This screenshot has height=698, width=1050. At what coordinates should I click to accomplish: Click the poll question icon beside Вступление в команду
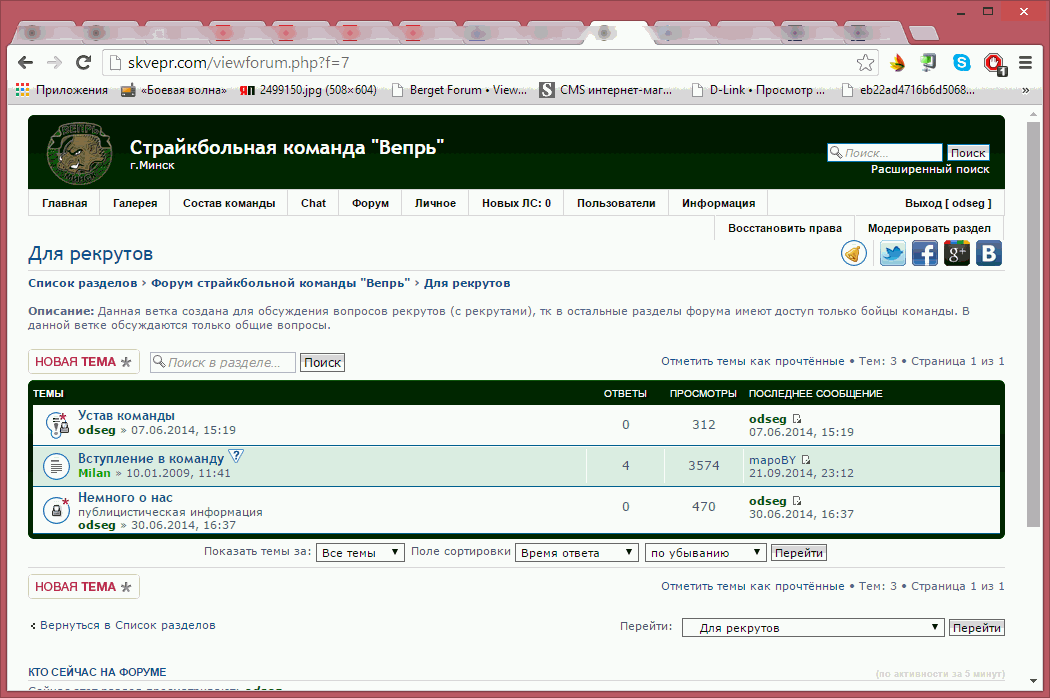[x=236, y=456]
